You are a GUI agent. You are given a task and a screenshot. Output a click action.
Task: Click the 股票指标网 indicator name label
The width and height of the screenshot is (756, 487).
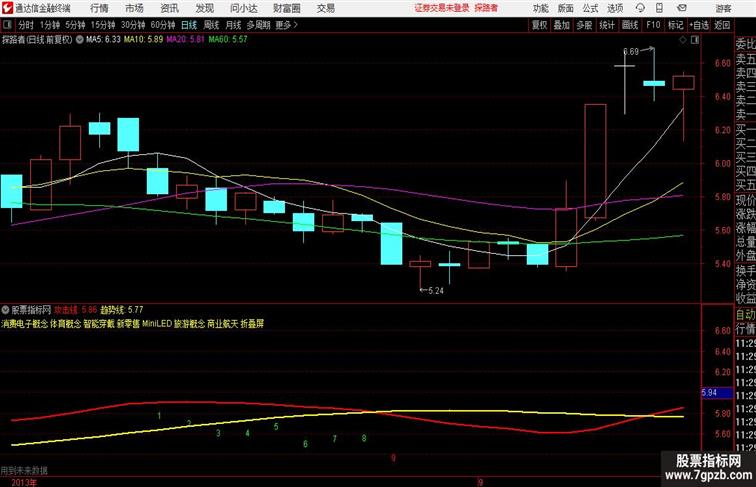click(31, 310)
